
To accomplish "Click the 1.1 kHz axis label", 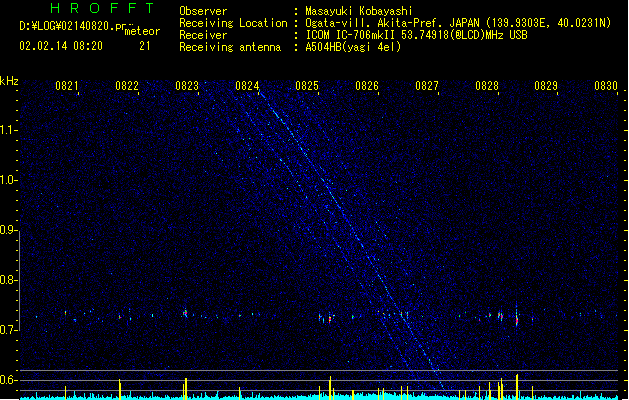I will coord(9,130).
